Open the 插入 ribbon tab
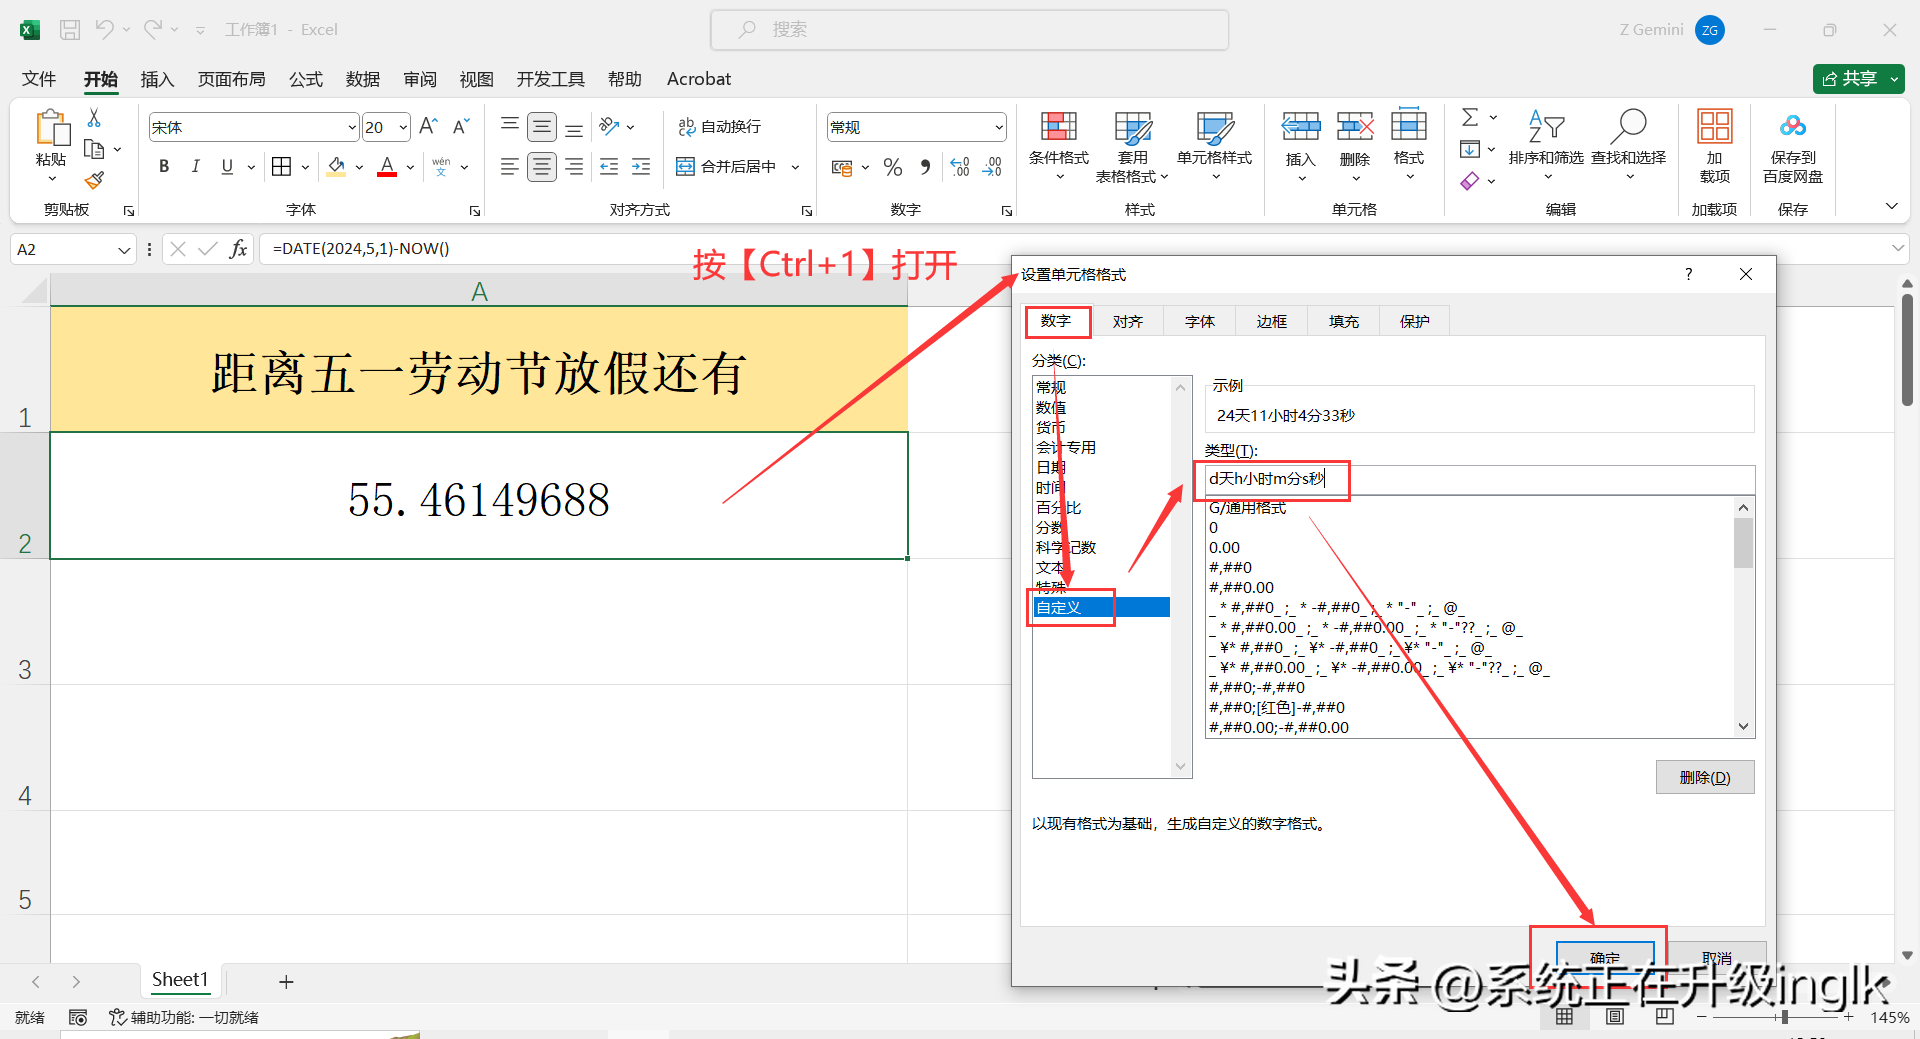The image size is (1920, 1039). [x=157, y=79]
